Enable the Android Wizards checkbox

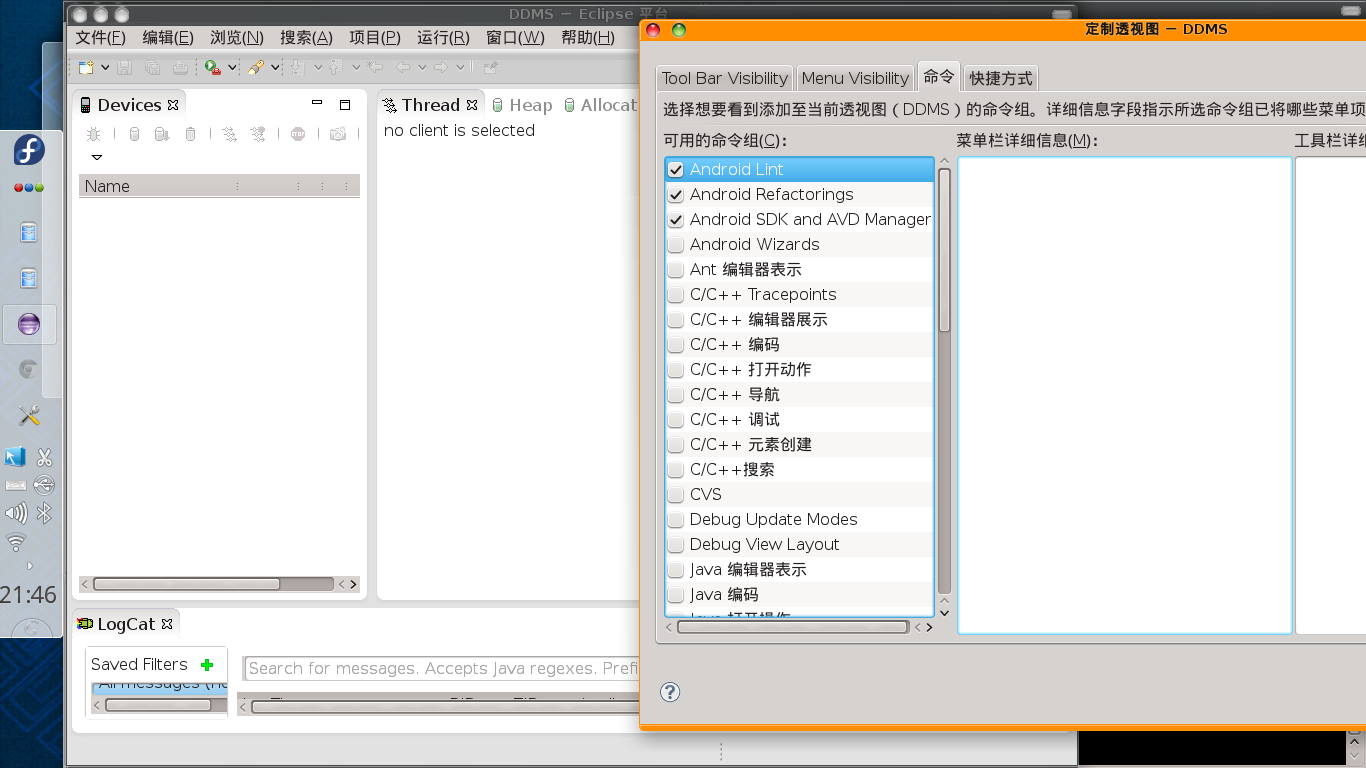tap(676, 245)
